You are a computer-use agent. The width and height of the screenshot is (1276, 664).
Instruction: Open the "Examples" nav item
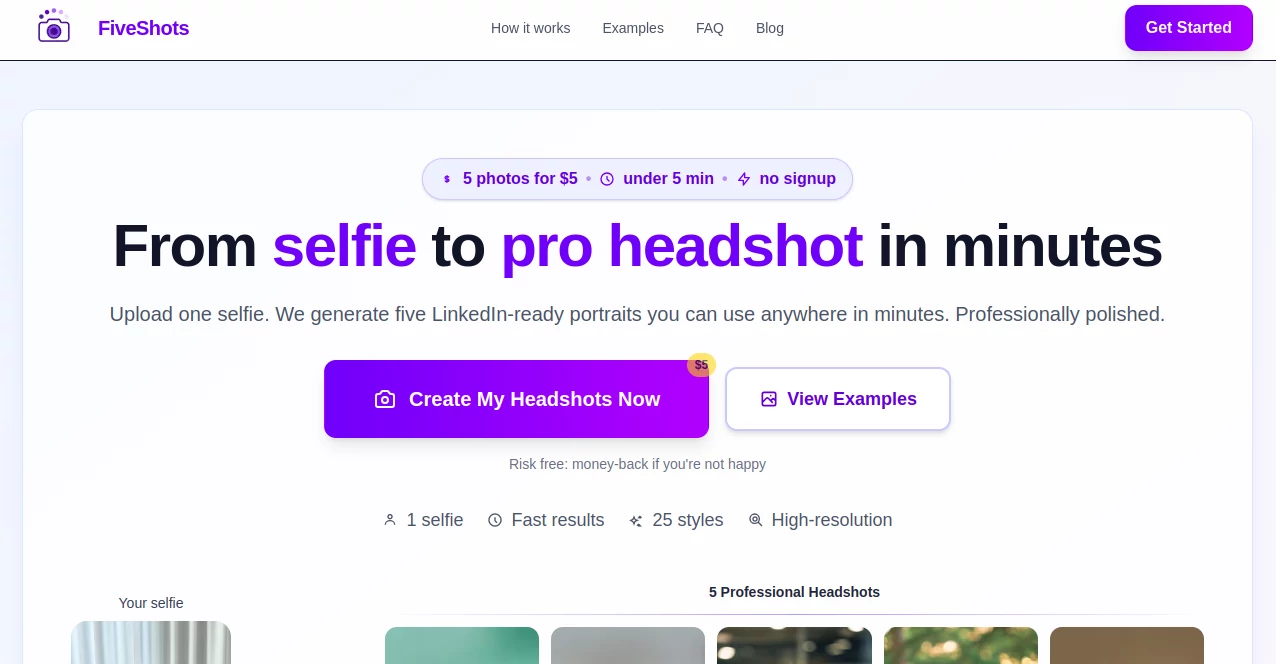click(632, 28)
